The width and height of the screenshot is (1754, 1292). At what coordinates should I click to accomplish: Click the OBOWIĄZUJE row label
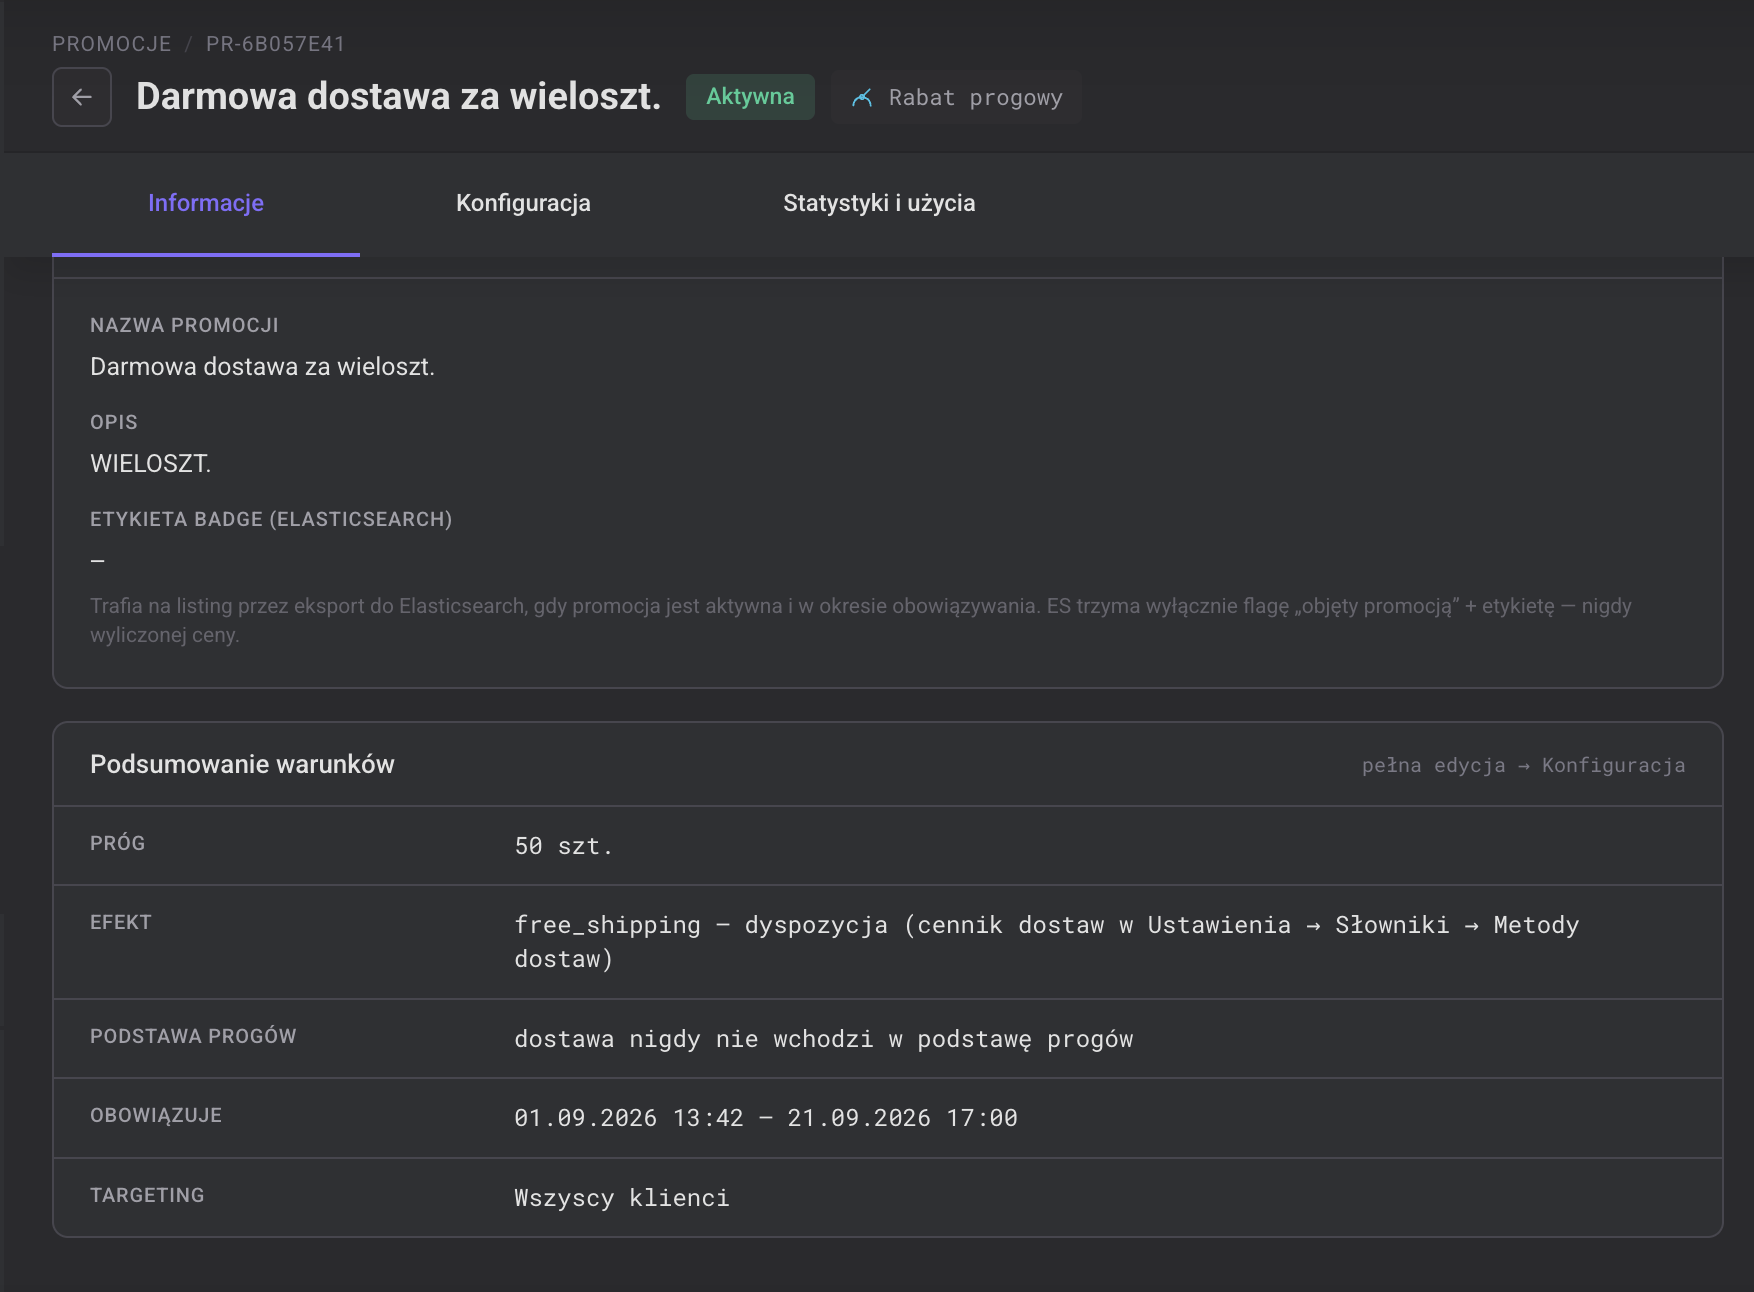click(x=156, y=1115)
